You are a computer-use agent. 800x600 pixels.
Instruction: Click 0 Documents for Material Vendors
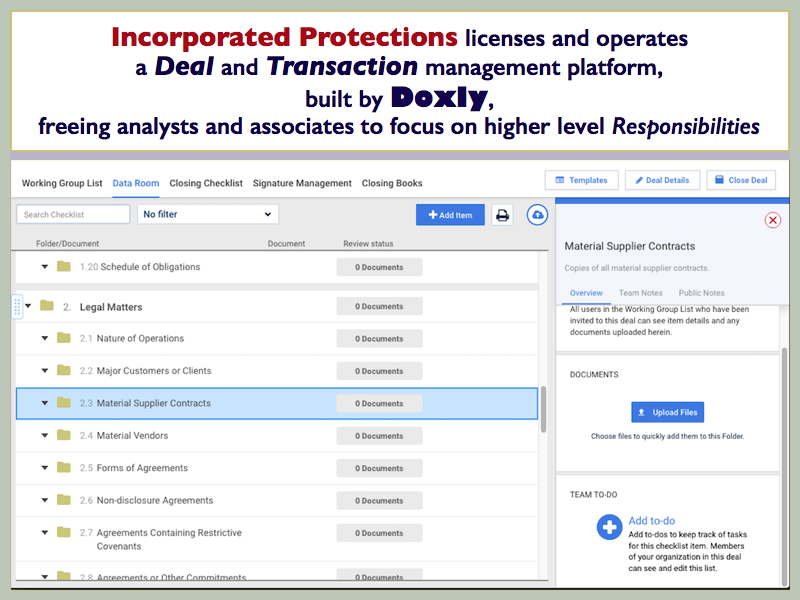(x=379, y=436)
